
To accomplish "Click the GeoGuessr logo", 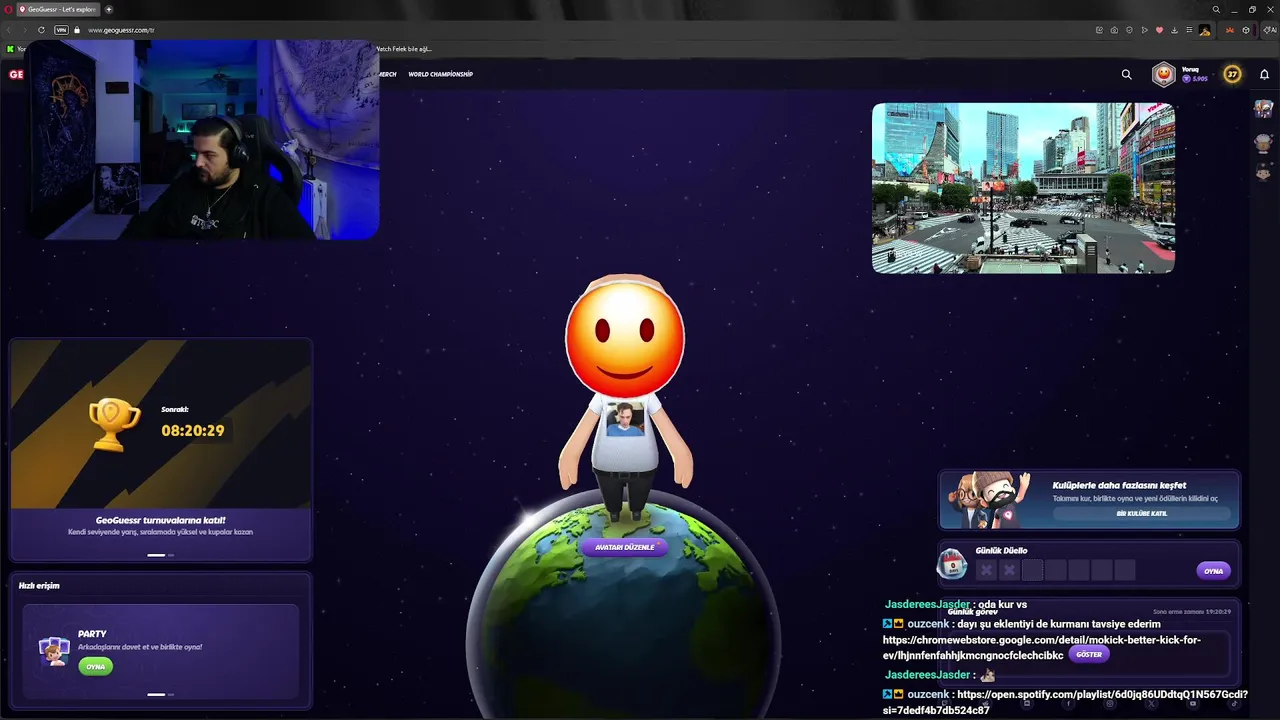I will (15, 74).
